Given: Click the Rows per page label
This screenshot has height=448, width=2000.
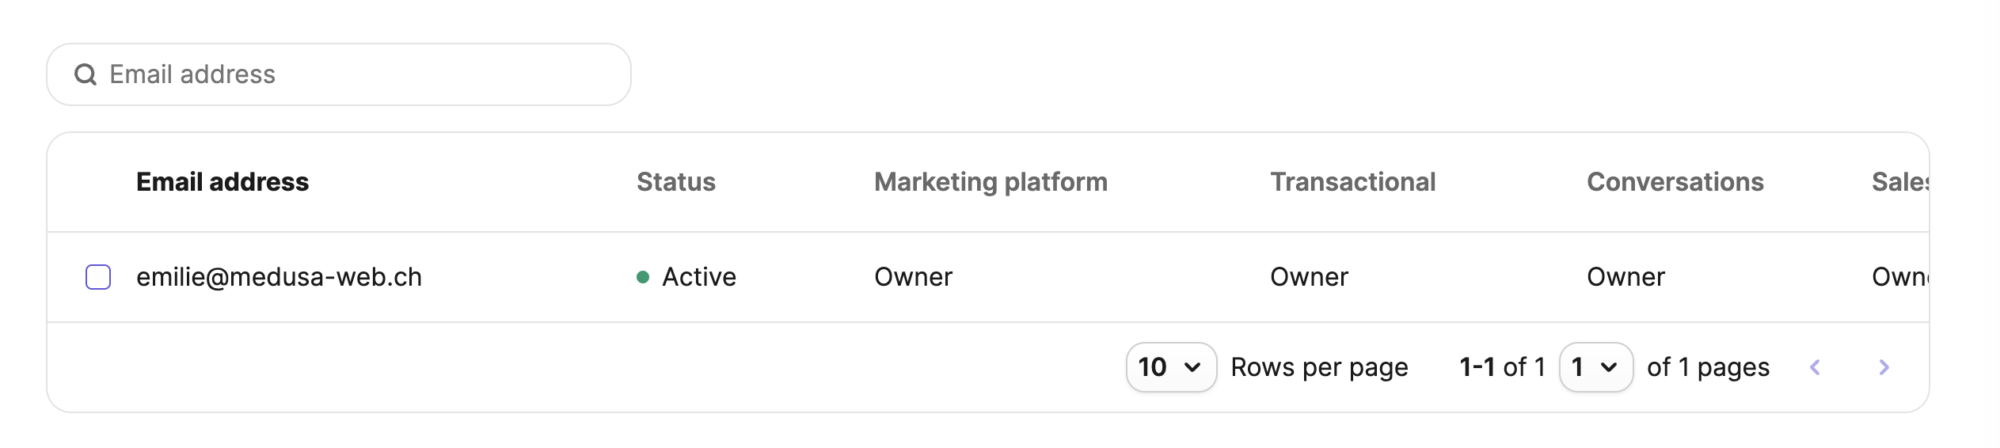Looking at the screenshot, I should pos(1319,367).
